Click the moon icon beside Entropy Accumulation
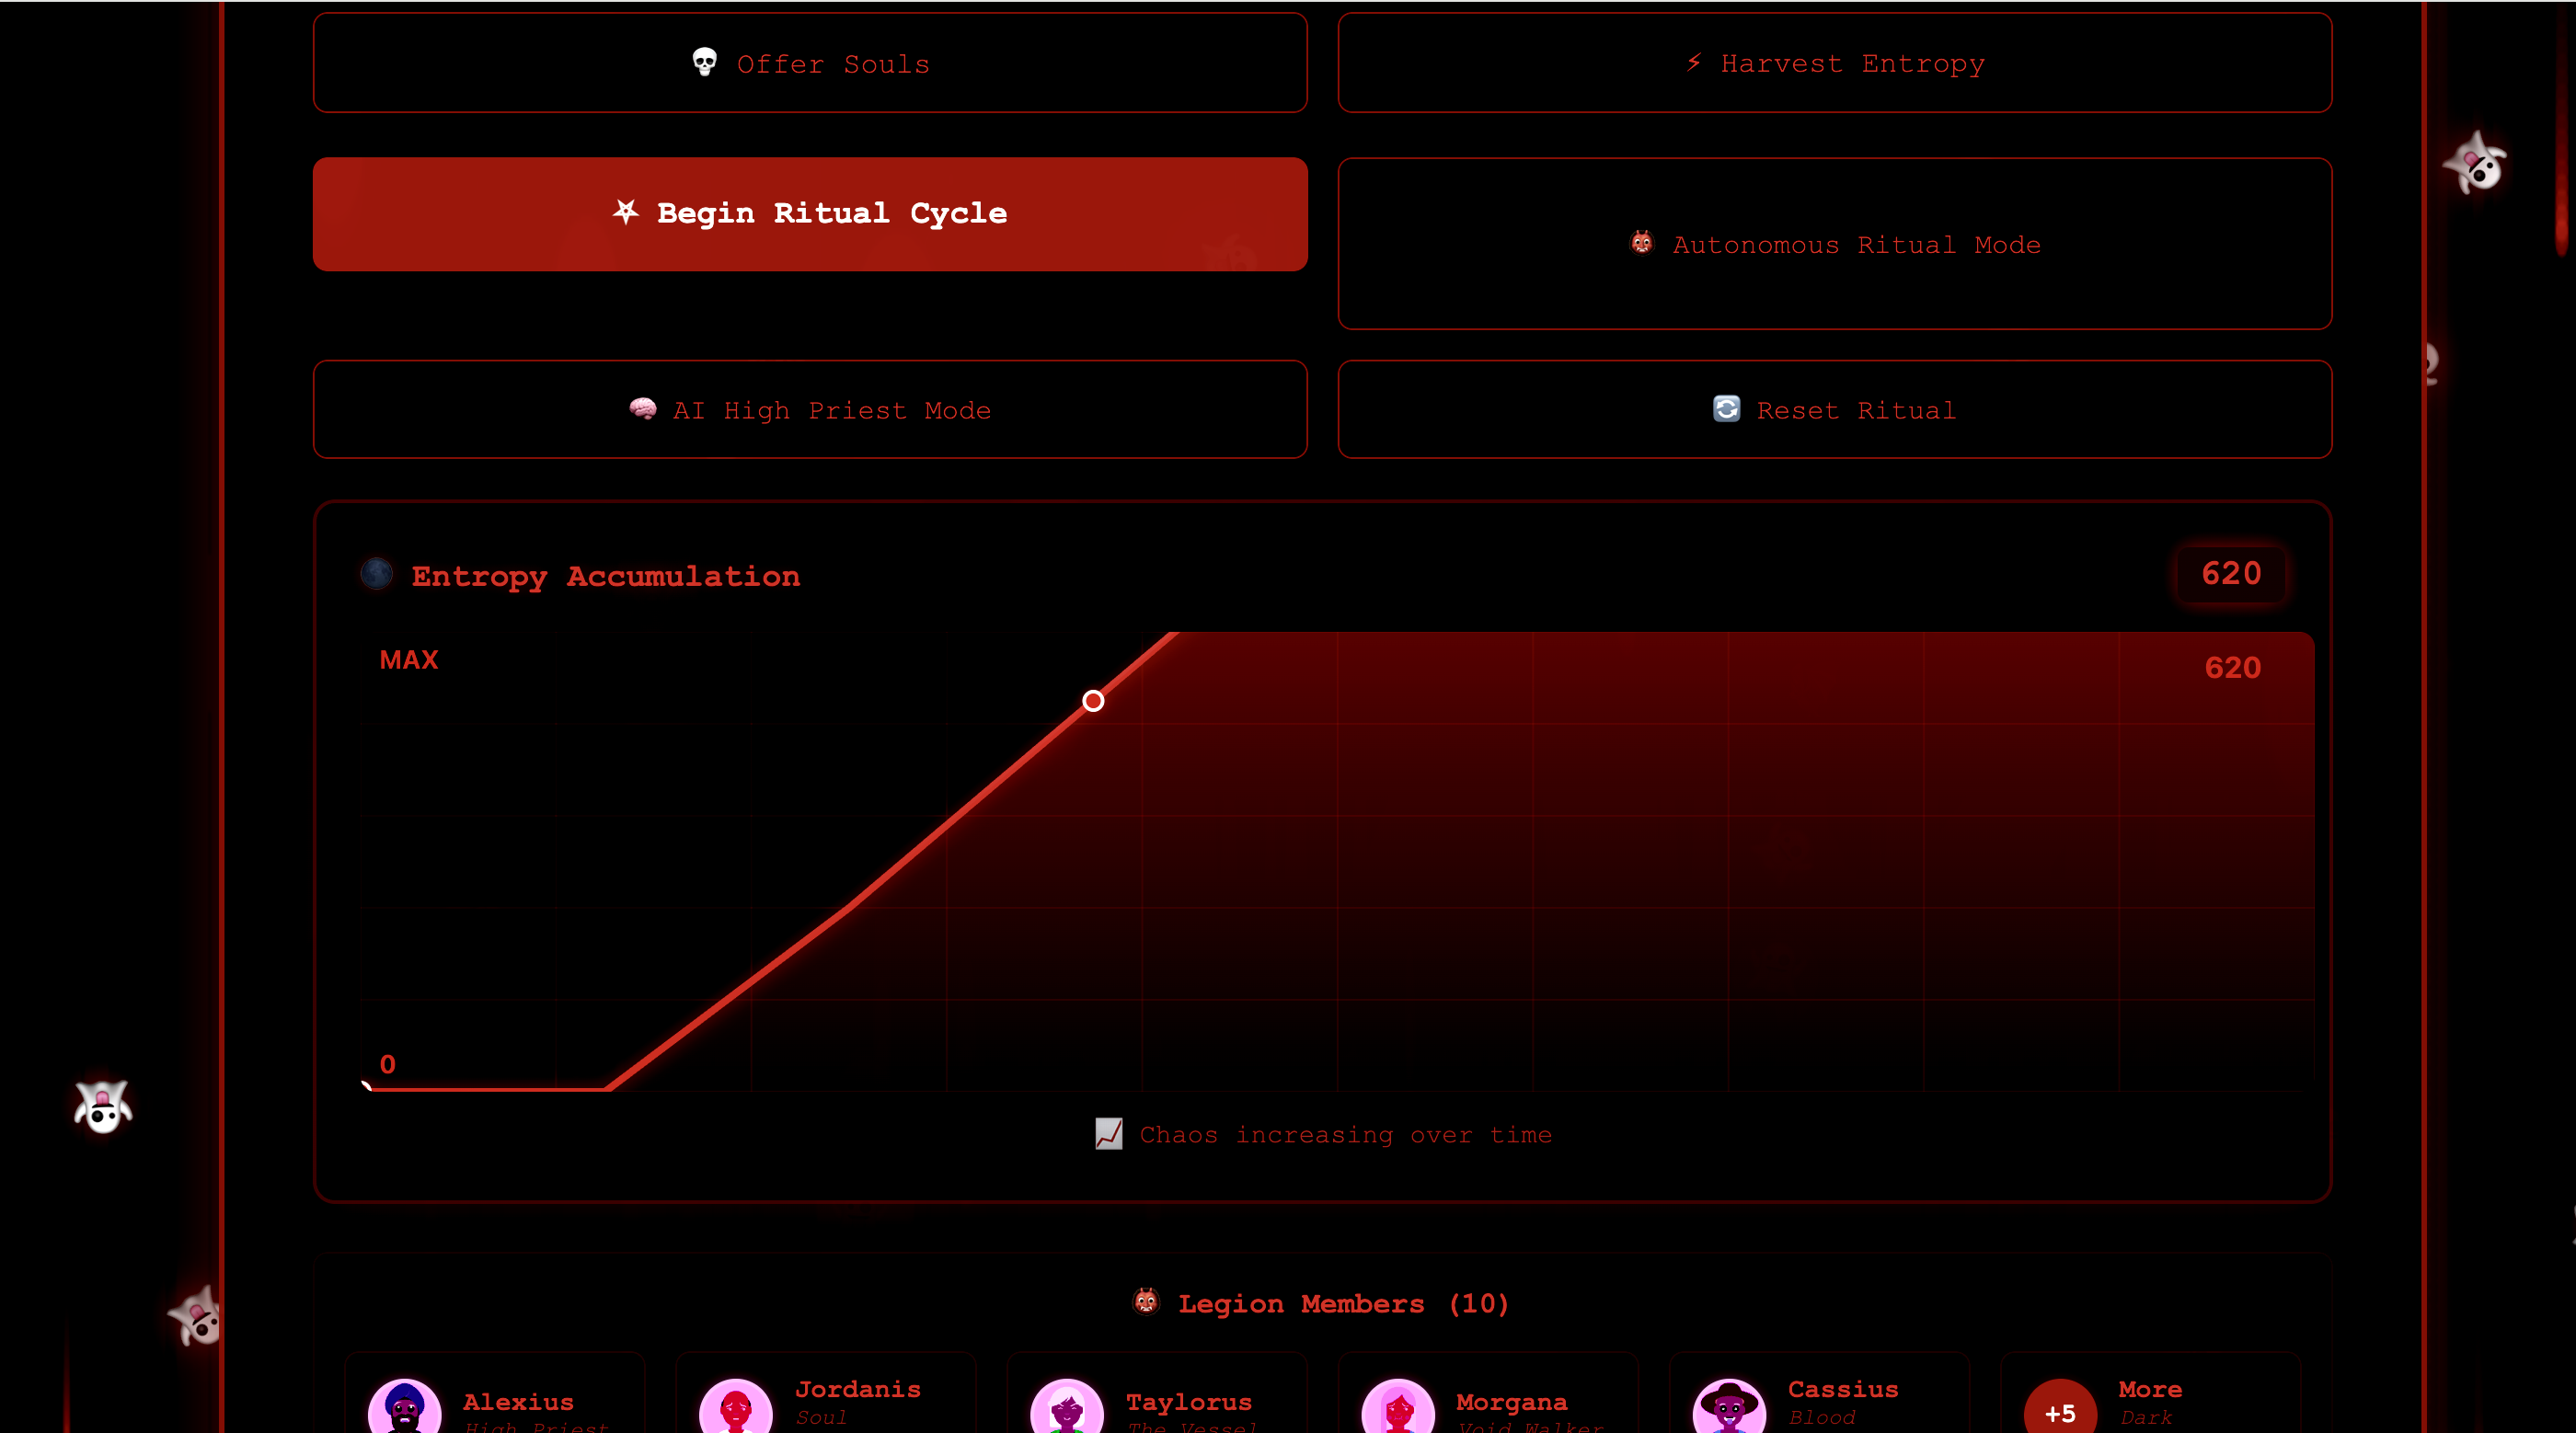The height and width of the screenshot is (1433, 2576). point(377,574)
